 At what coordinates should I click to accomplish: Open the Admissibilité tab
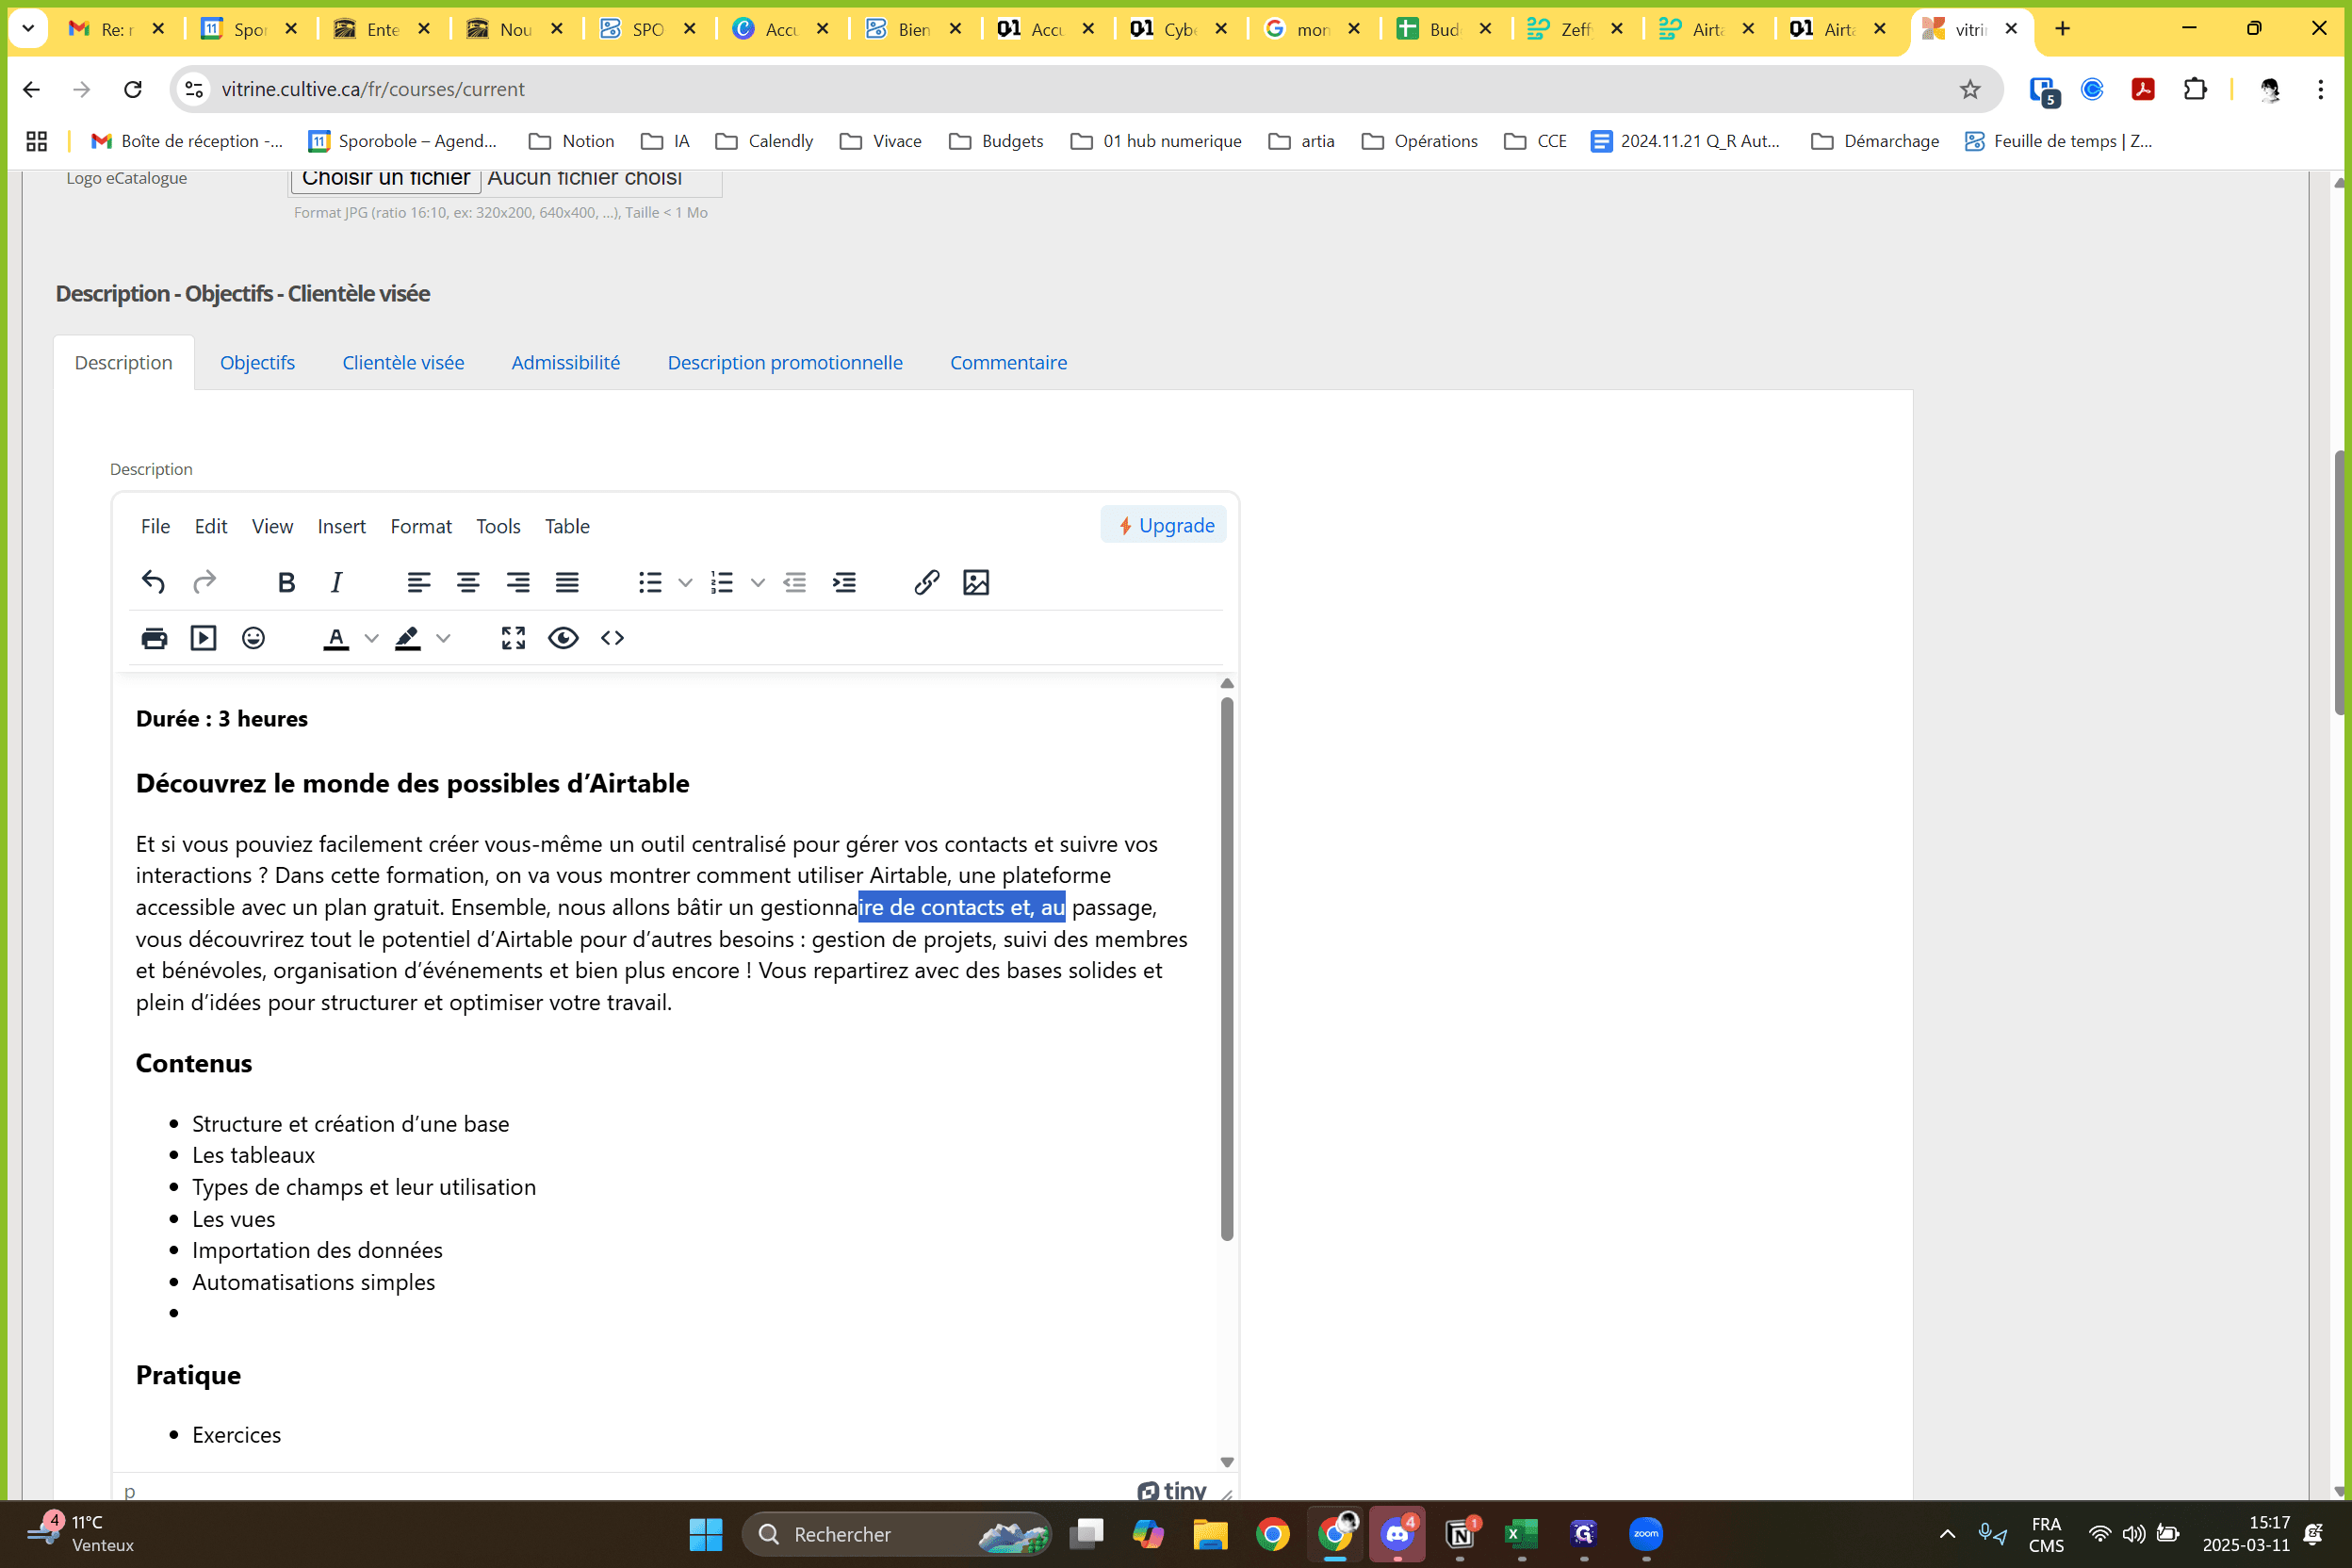[x=566, y=363]
